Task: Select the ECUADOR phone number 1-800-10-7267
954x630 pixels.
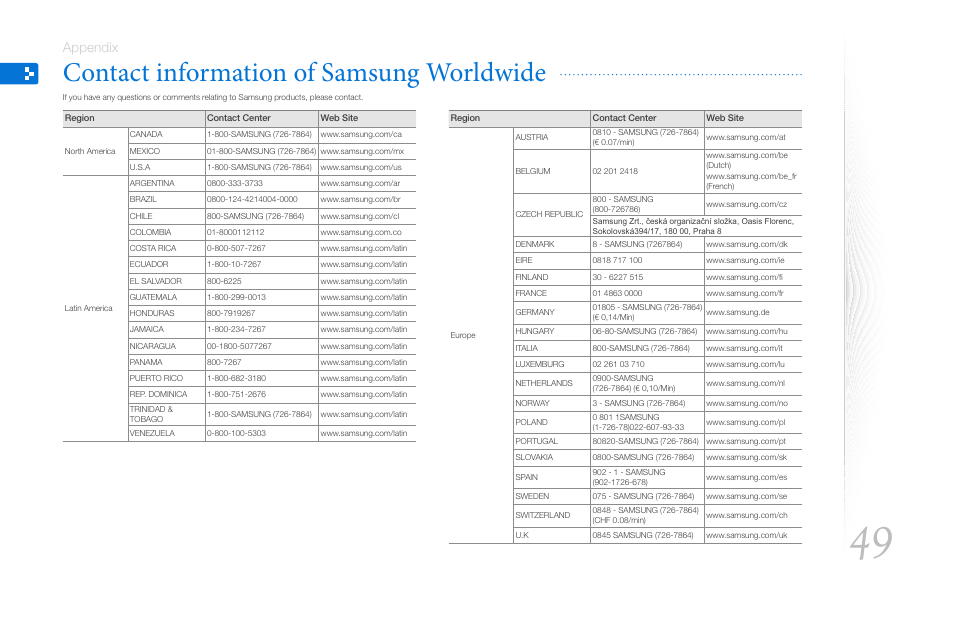Action: pos(234,265)
